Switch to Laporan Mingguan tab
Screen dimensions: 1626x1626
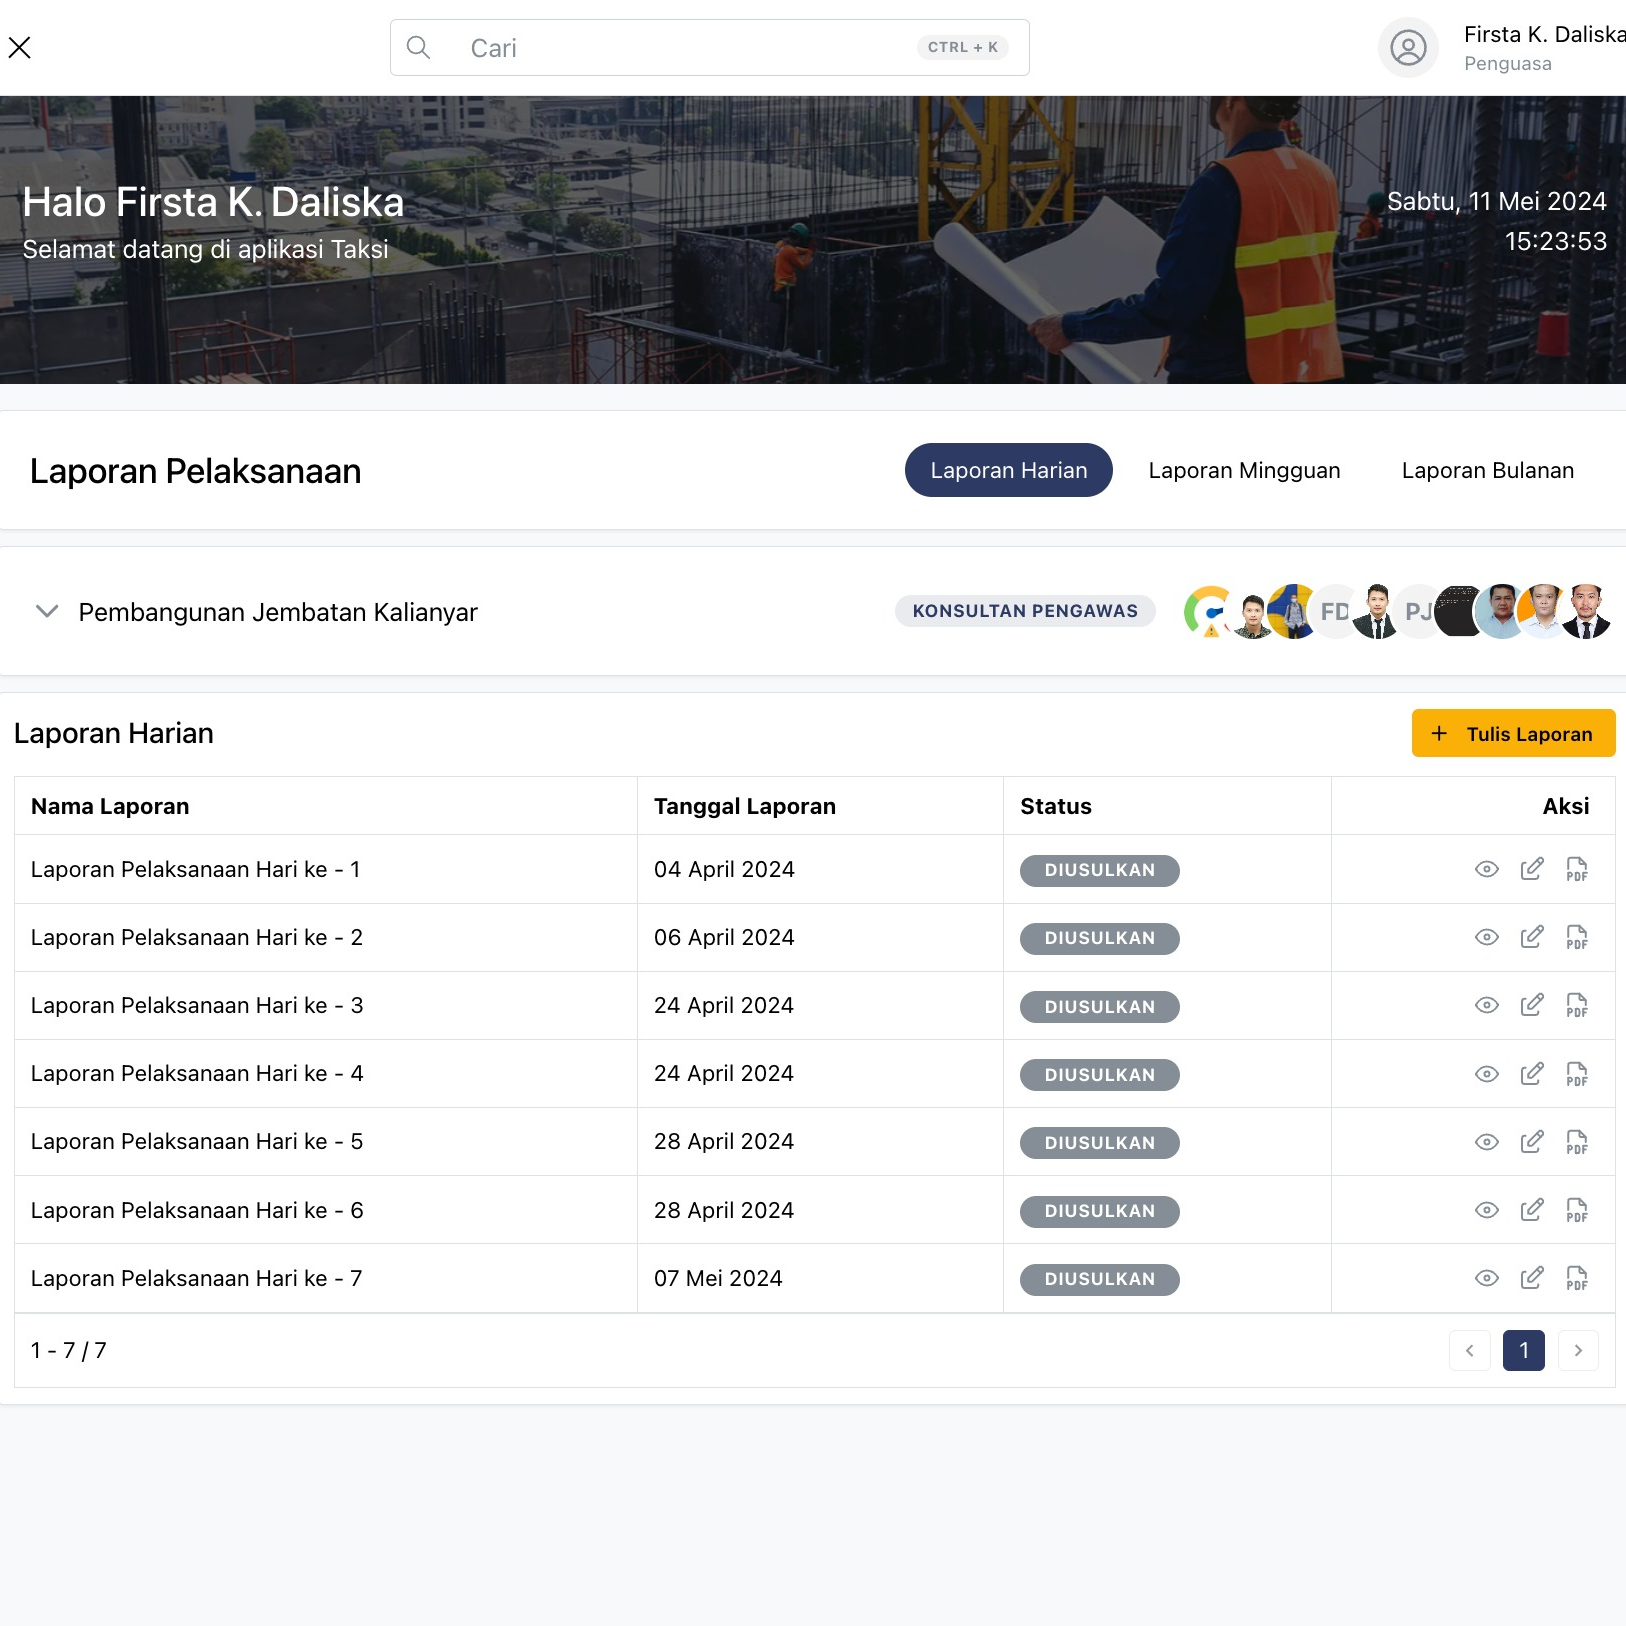click(1244, 470)
